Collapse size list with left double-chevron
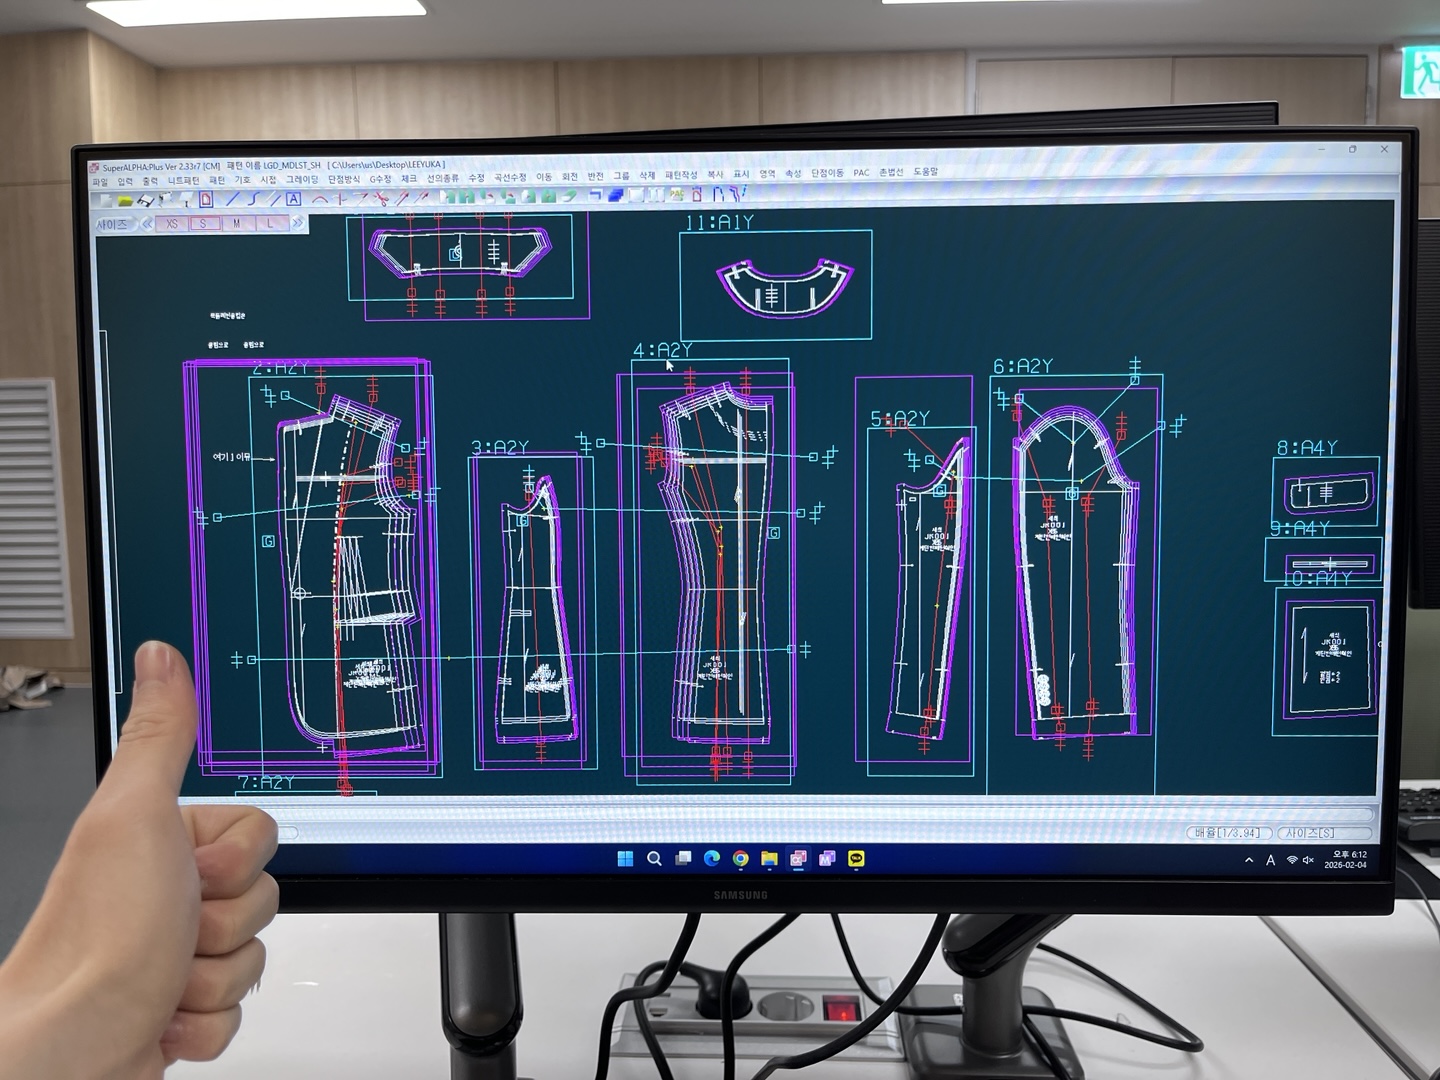This screenshot has height=1080, width=1440. (x=147, y=224)
